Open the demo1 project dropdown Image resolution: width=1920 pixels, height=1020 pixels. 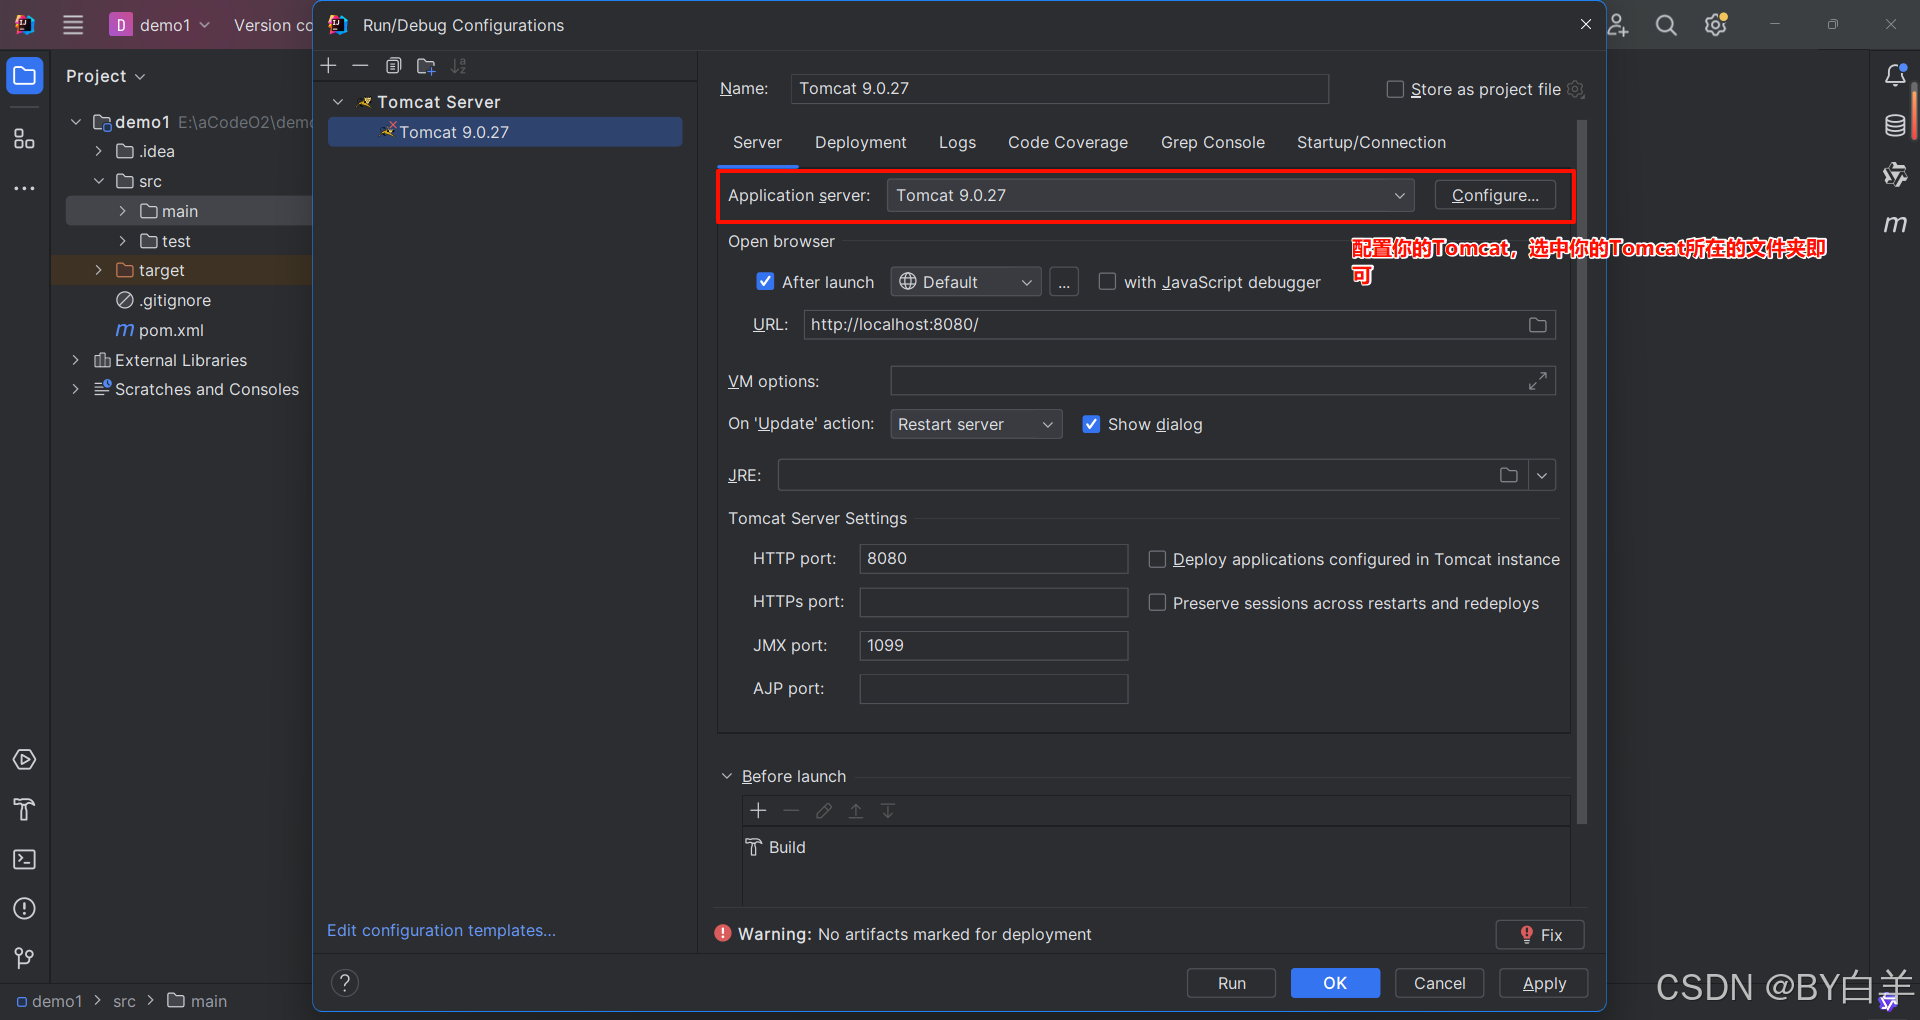point(161,25)
